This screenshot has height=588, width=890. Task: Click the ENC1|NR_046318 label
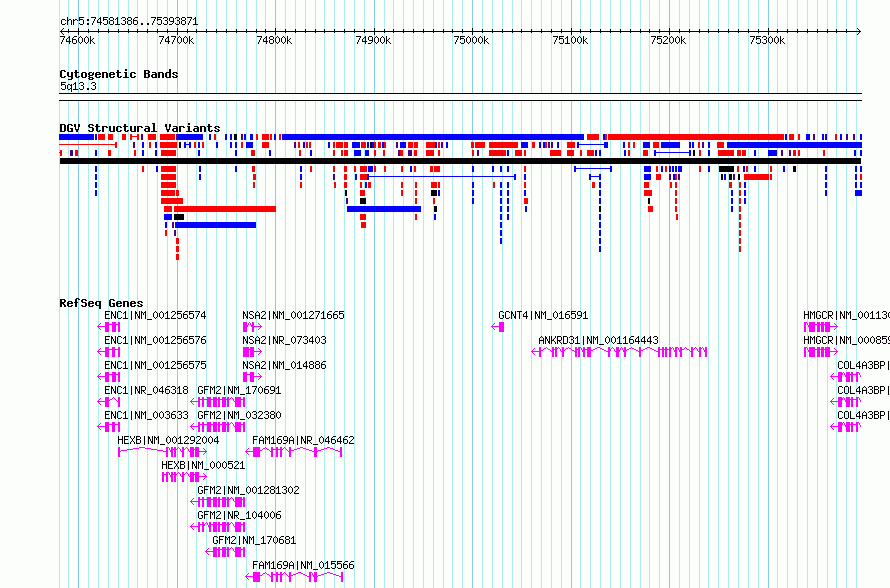point(146,390)
